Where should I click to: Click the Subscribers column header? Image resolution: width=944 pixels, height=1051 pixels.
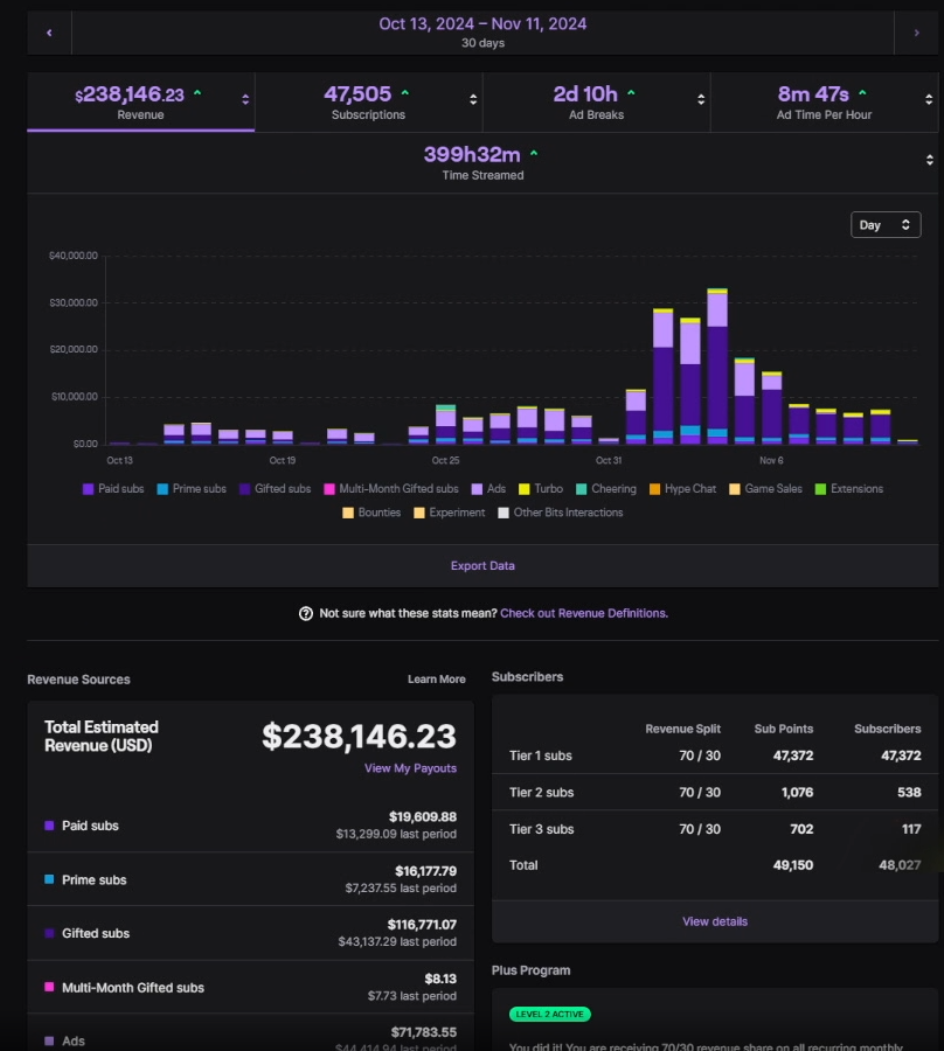[888, 729]
